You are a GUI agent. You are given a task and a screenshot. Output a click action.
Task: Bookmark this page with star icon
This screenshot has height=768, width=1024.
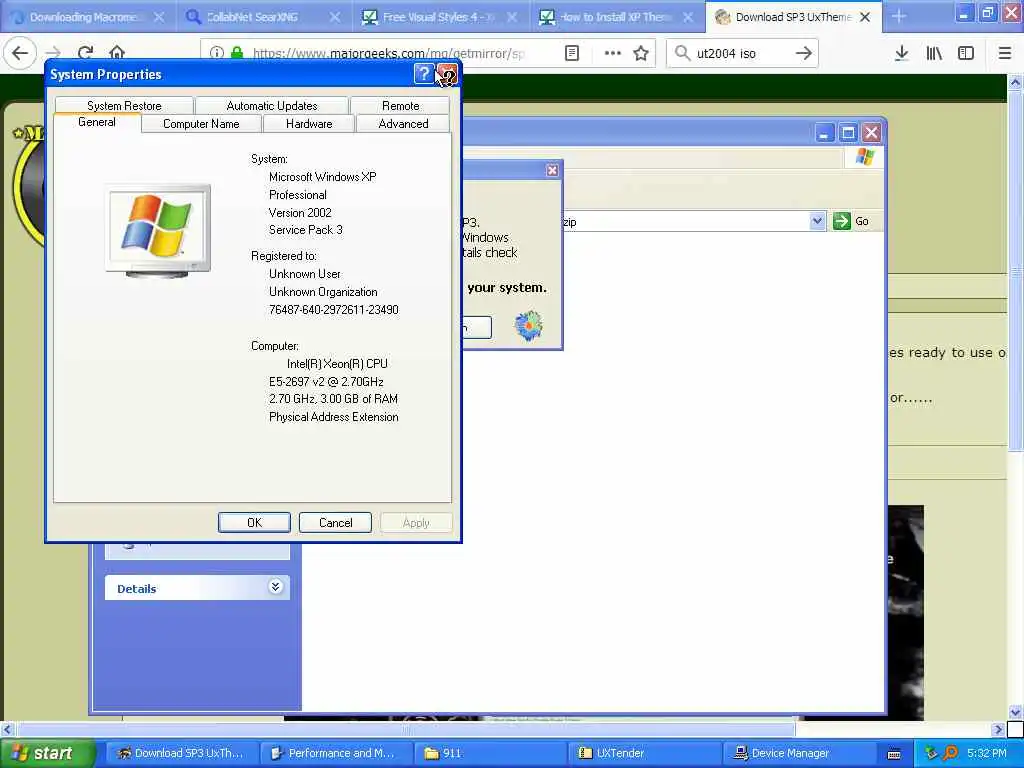(x=641, y=53)
